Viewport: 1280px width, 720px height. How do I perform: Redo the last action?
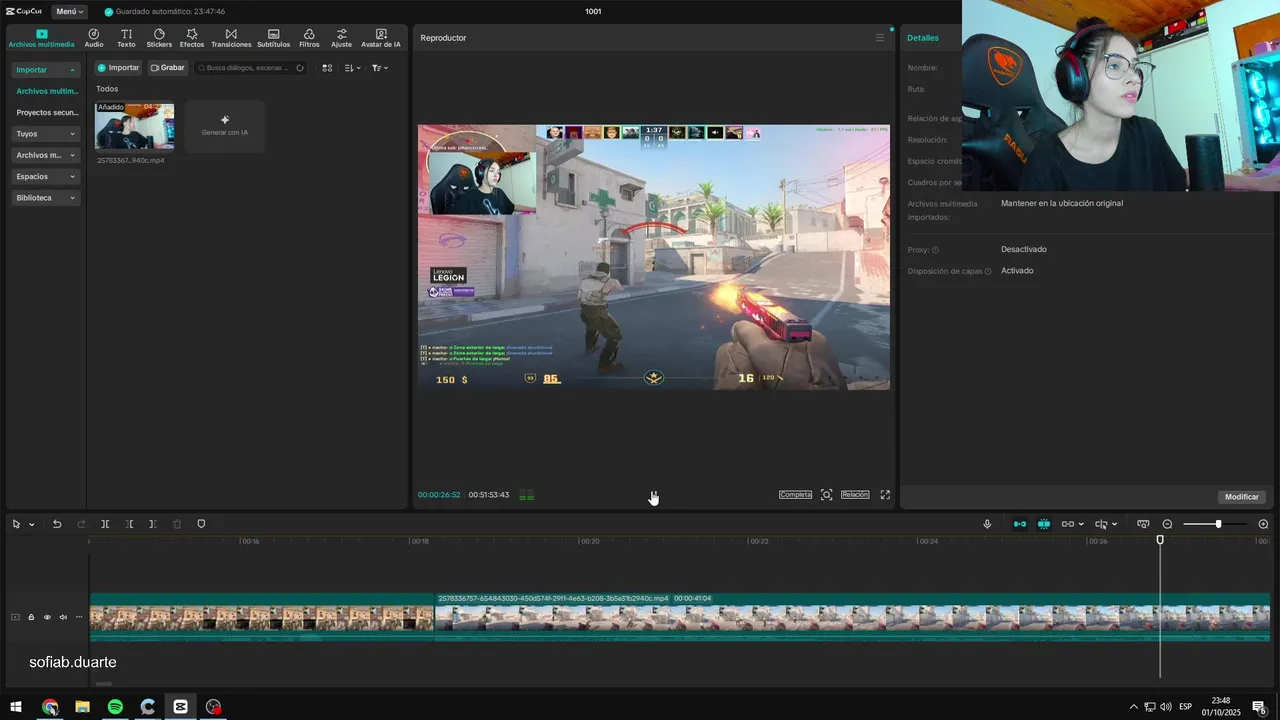tap(81, 524)
